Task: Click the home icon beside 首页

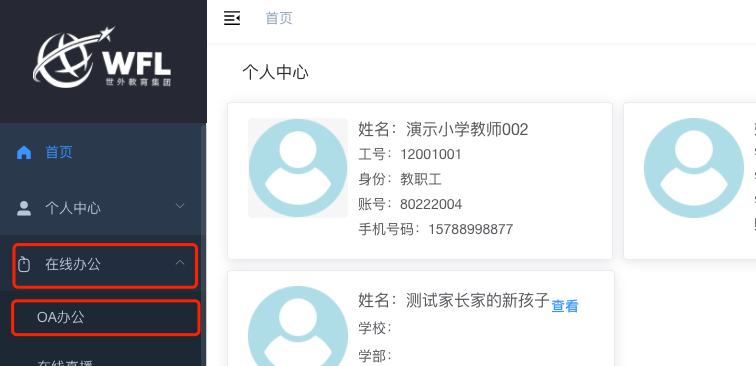Action: 24,152
